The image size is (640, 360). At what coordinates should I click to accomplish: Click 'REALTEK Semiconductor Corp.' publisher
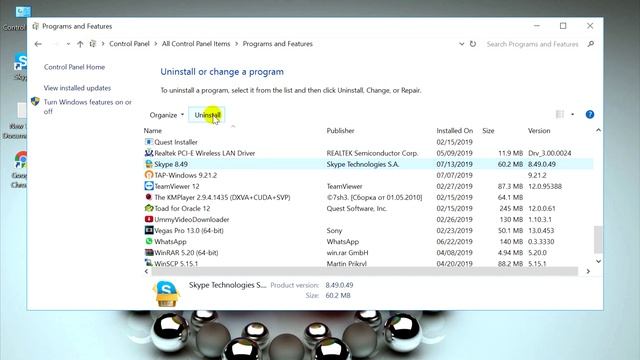(372, 153)
